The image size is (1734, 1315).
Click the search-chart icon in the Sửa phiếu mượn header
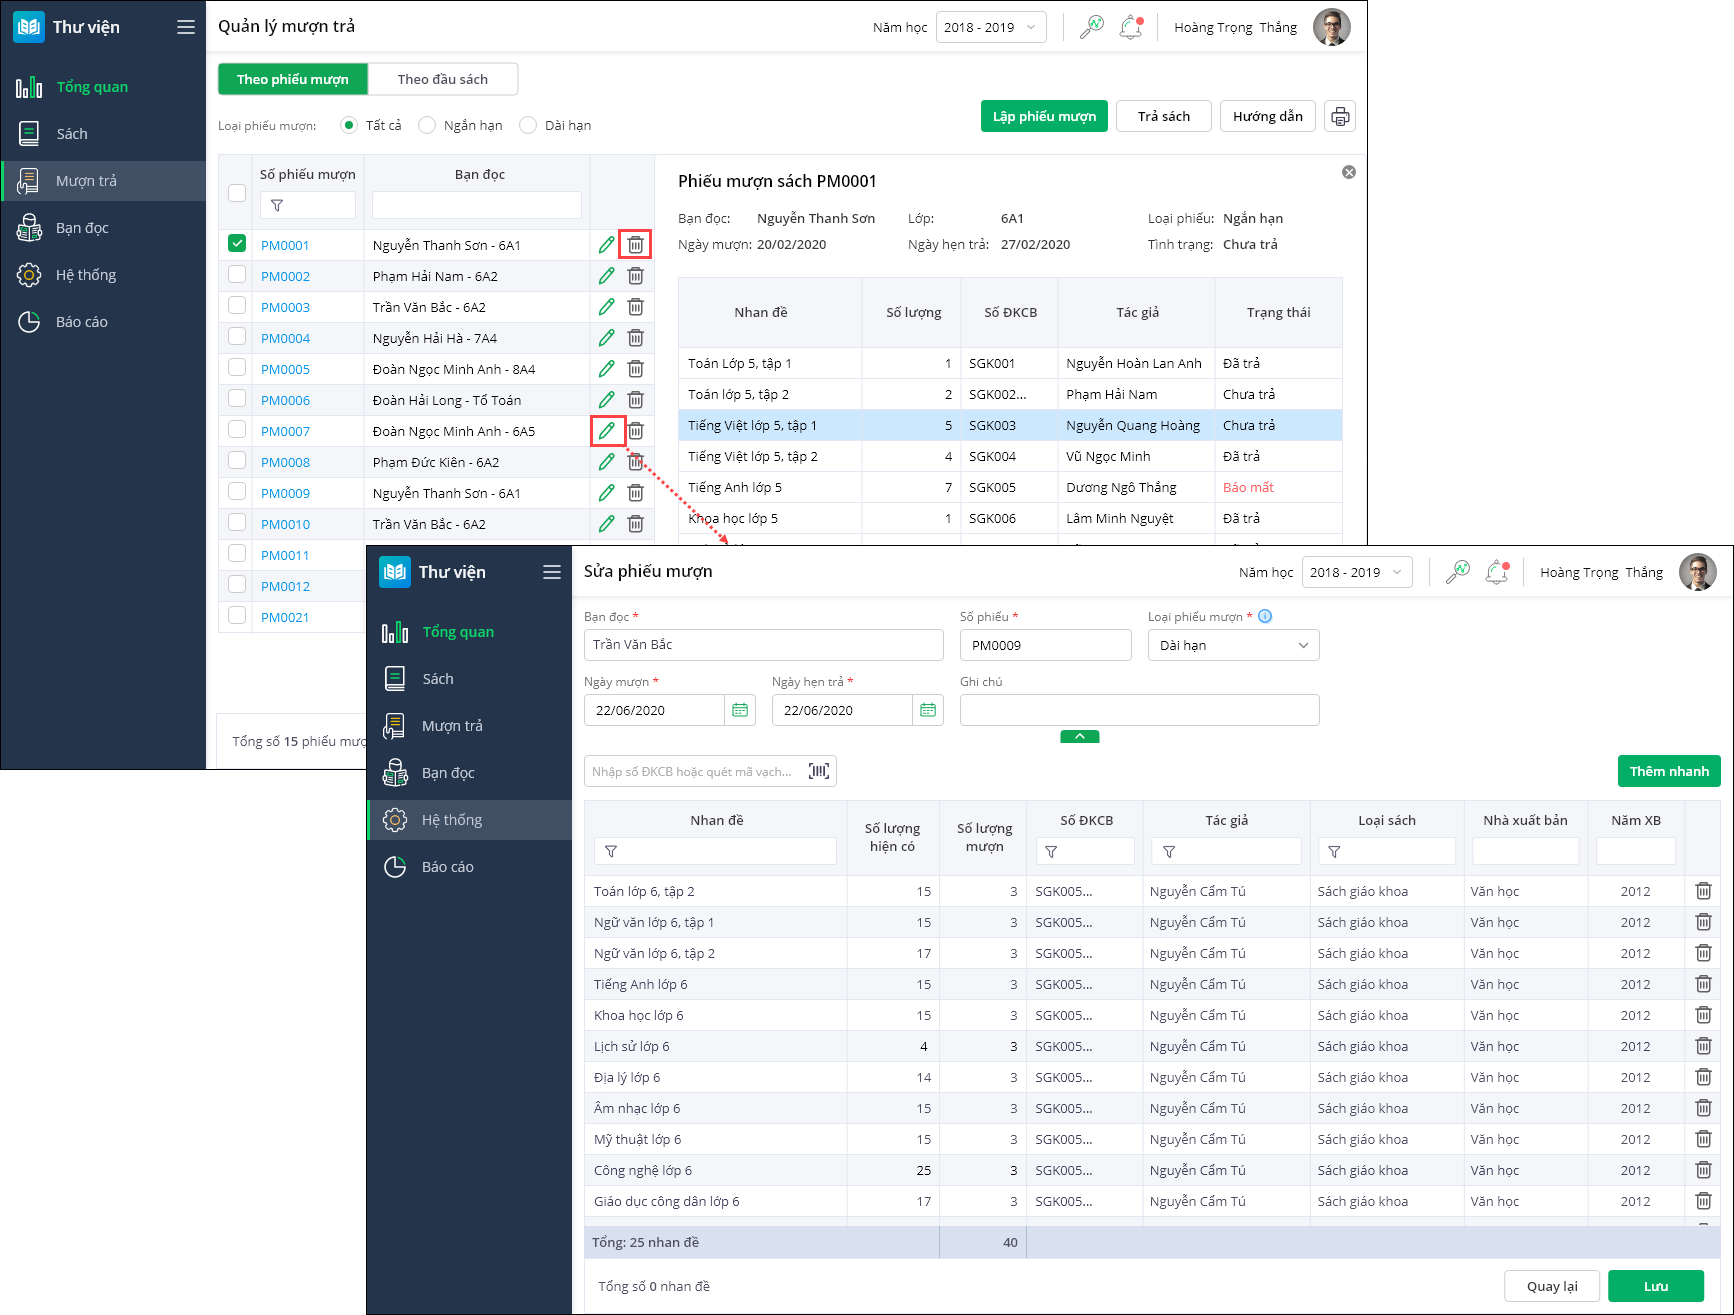click(x=1458, y=572)
